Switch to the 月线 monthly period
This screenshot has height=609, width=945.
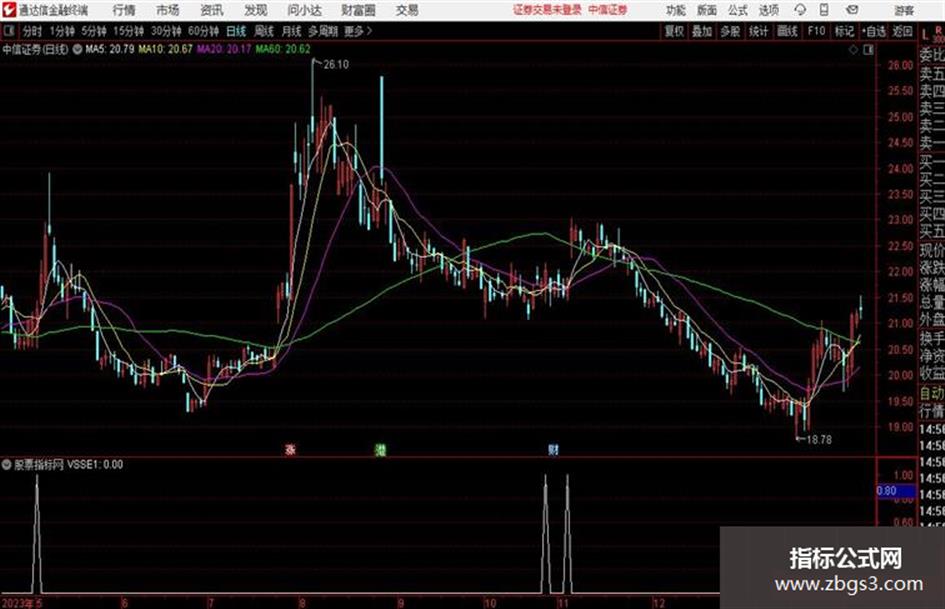coord(292,31)
